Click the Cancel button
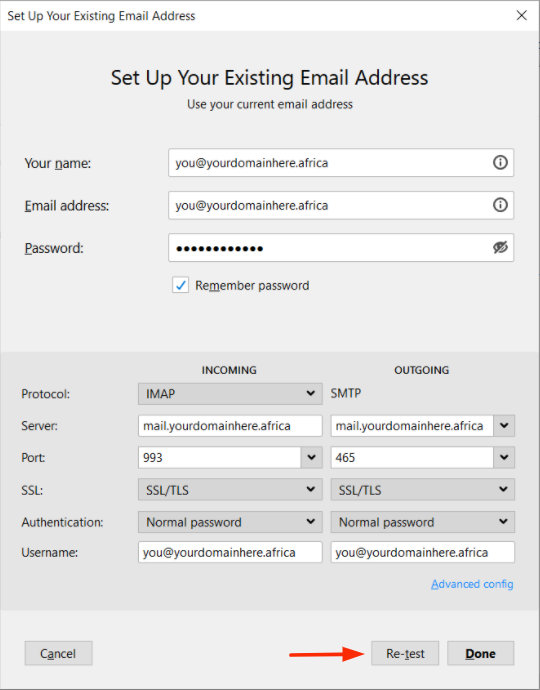Image resolution: width=540 pixels, height=690 pixels. click(x=59, y=653)
